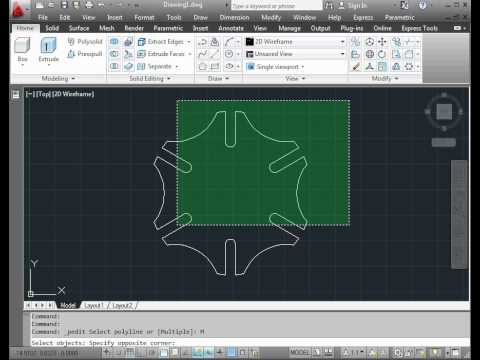Open the Unsaved View dropdown
Image resolution: width=480 pixels, height=360 pixels.
tap(295, 54)
